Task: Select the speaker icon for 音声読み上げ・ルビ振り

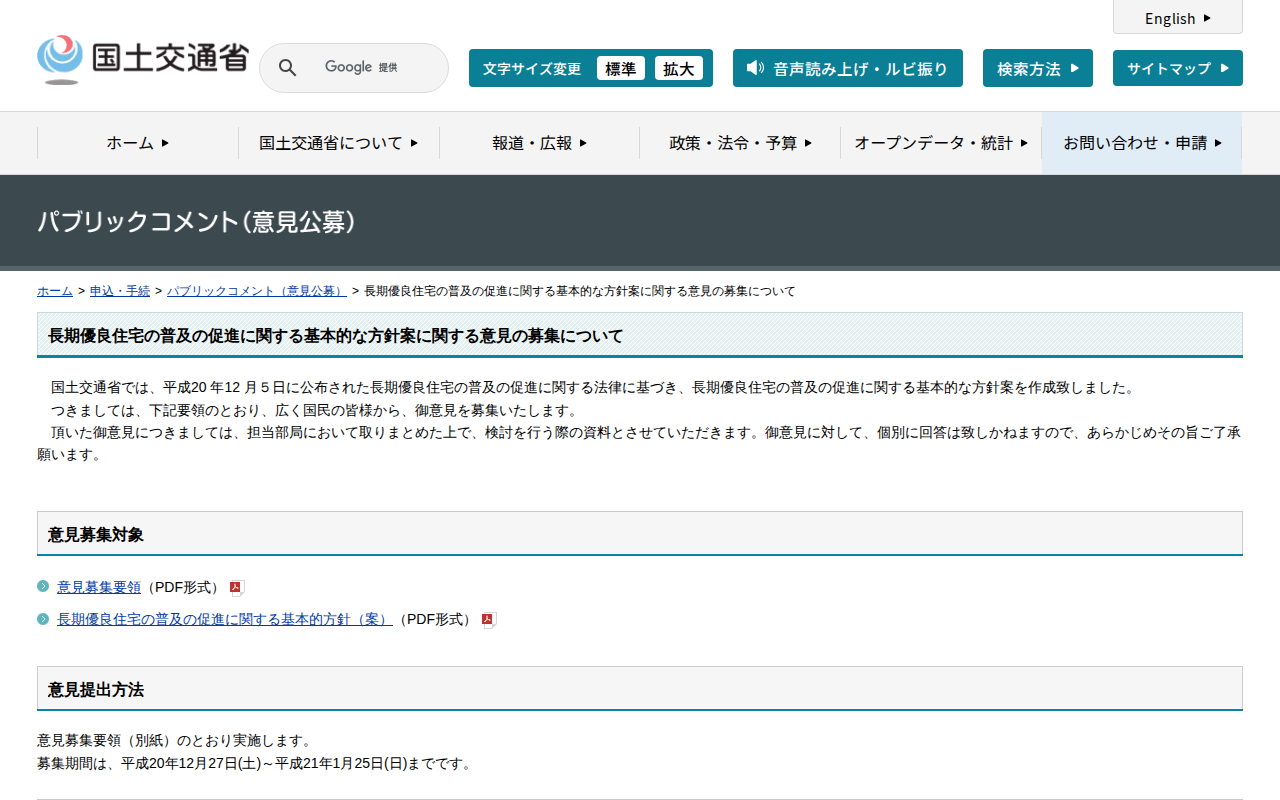Action: 755,68
